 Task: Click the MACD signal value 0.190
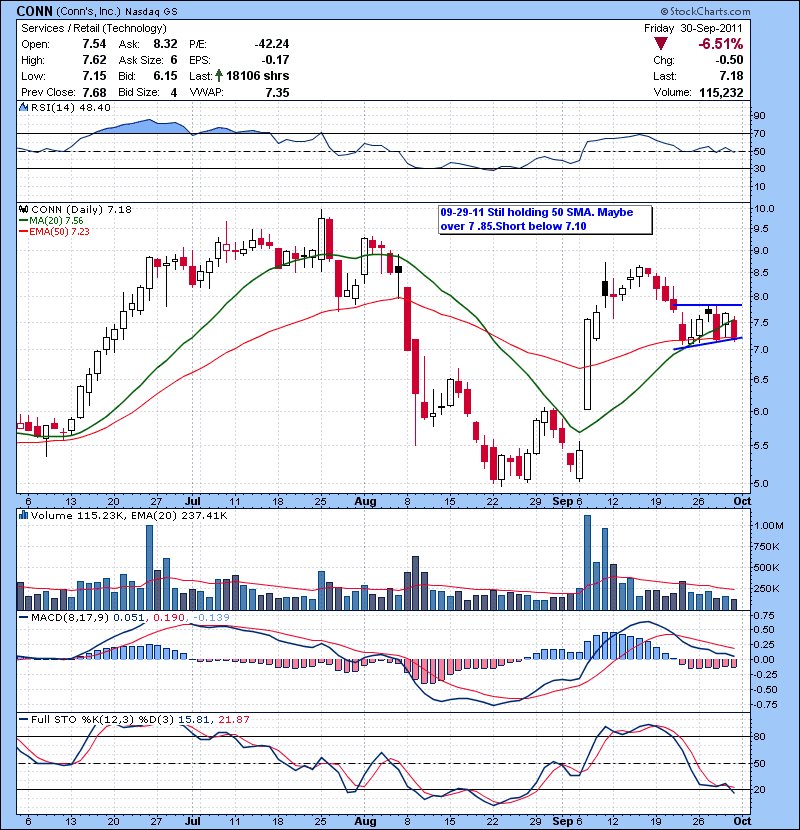pos(169,617)
